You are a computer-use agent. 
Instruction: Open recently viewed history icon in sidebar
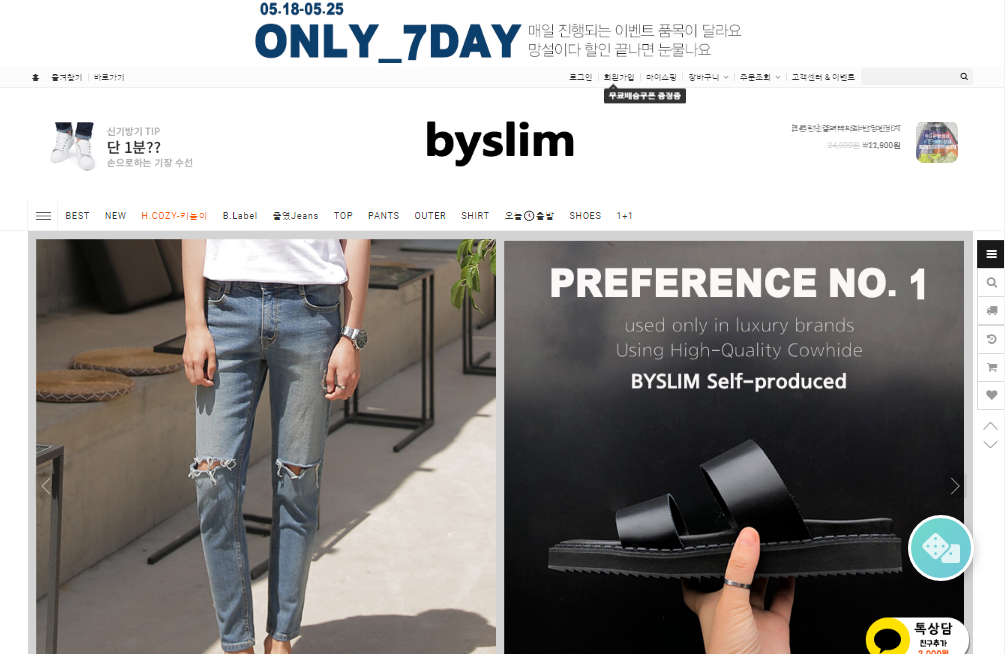[990, 339]
